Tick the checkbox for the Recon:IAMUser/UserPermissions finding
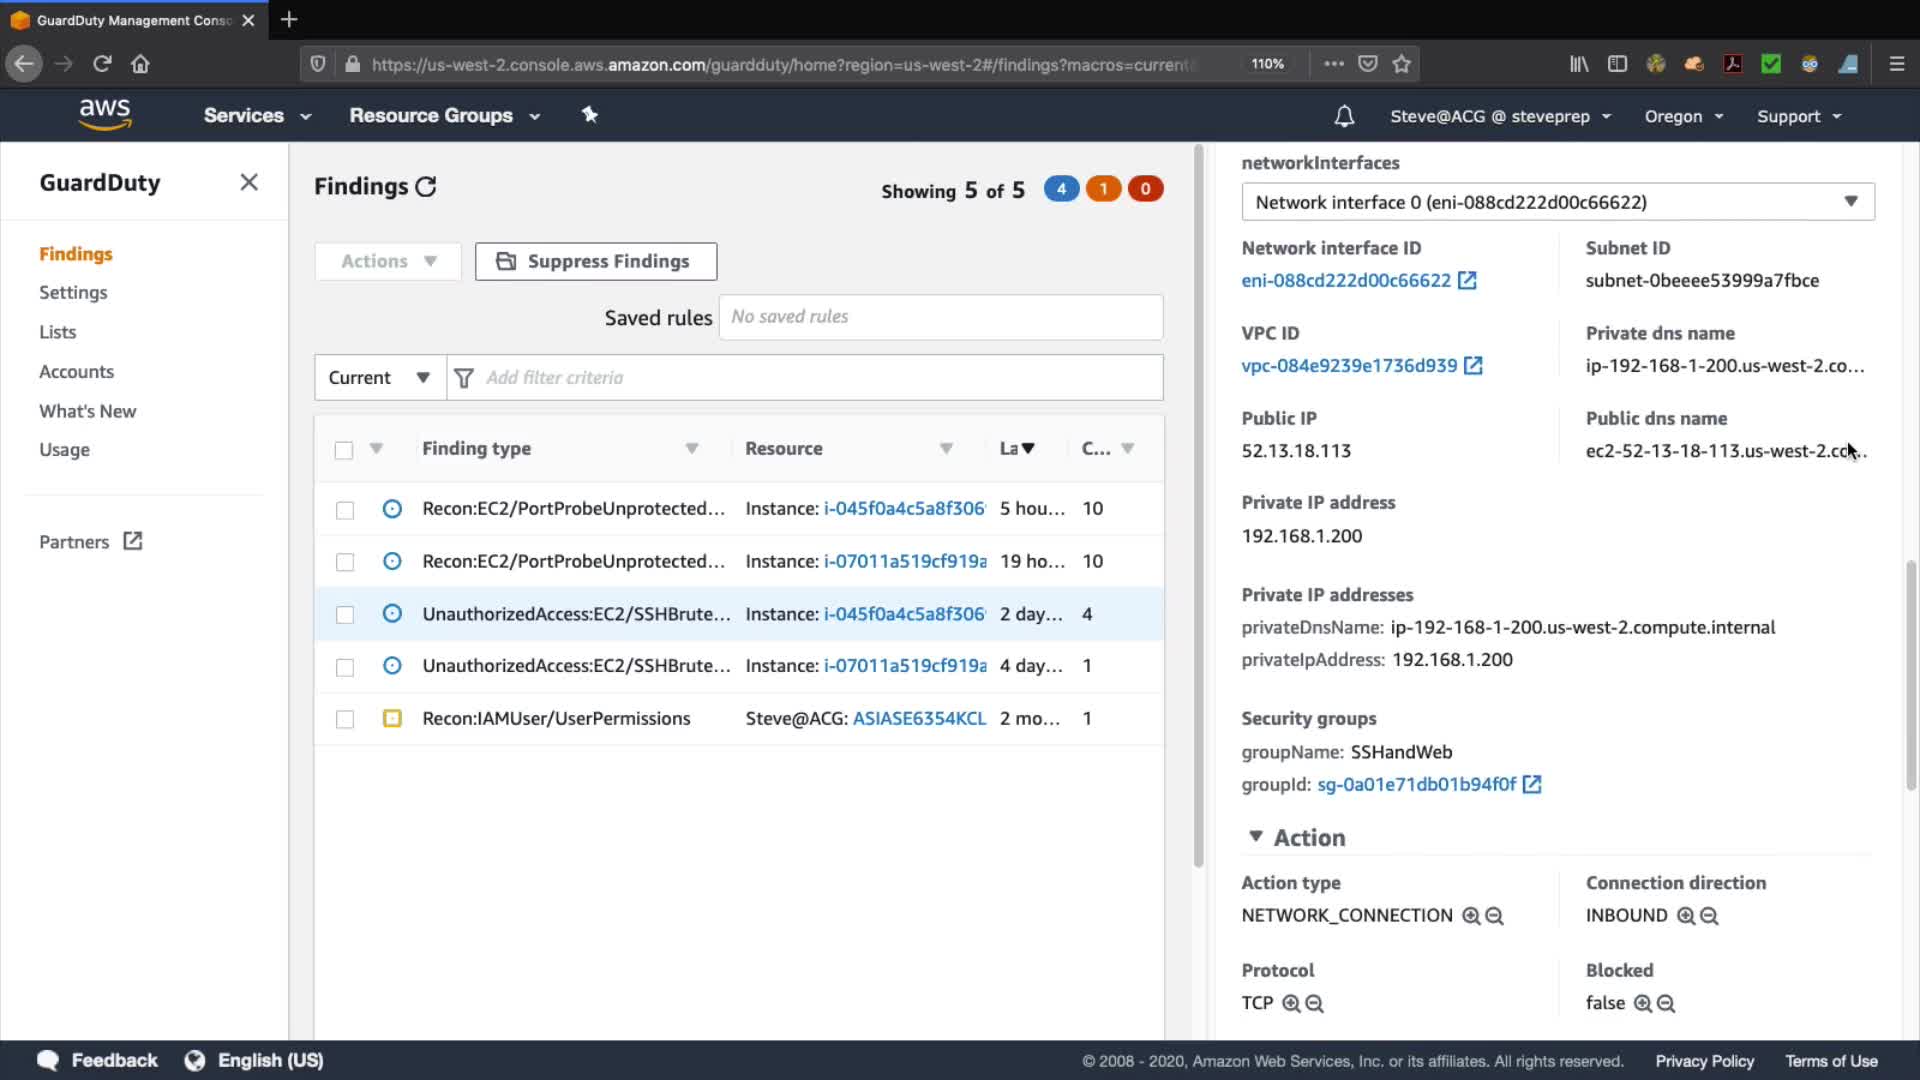This screenshot has width=1920, height=1080. pos(345,719)
